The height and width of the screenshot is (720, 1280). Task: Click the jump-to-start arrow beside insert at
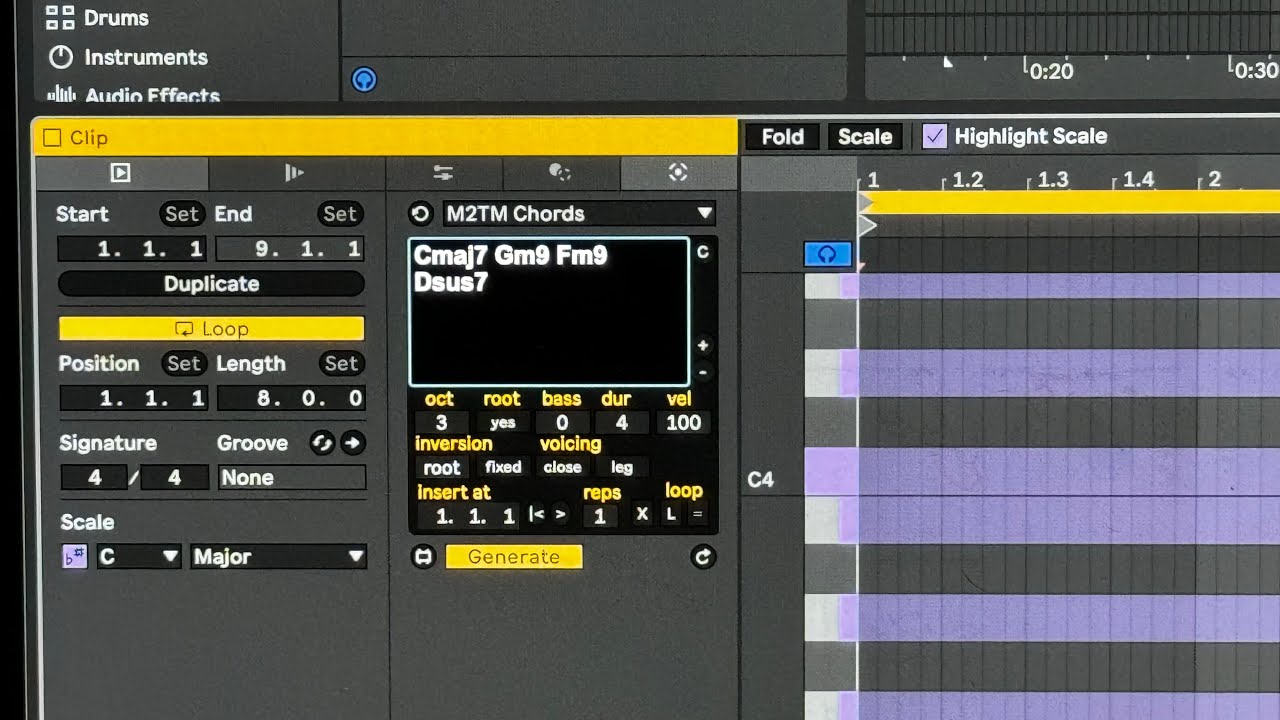pyautogui.click(x=537, y=515)
